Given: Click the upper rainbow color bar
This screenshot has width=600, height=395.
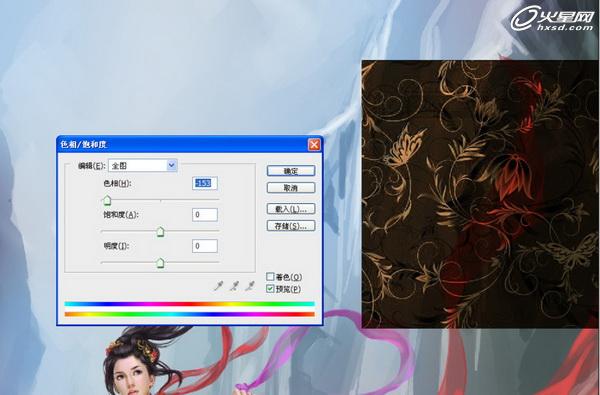Looking at the screenshot, I should (189, 304).
